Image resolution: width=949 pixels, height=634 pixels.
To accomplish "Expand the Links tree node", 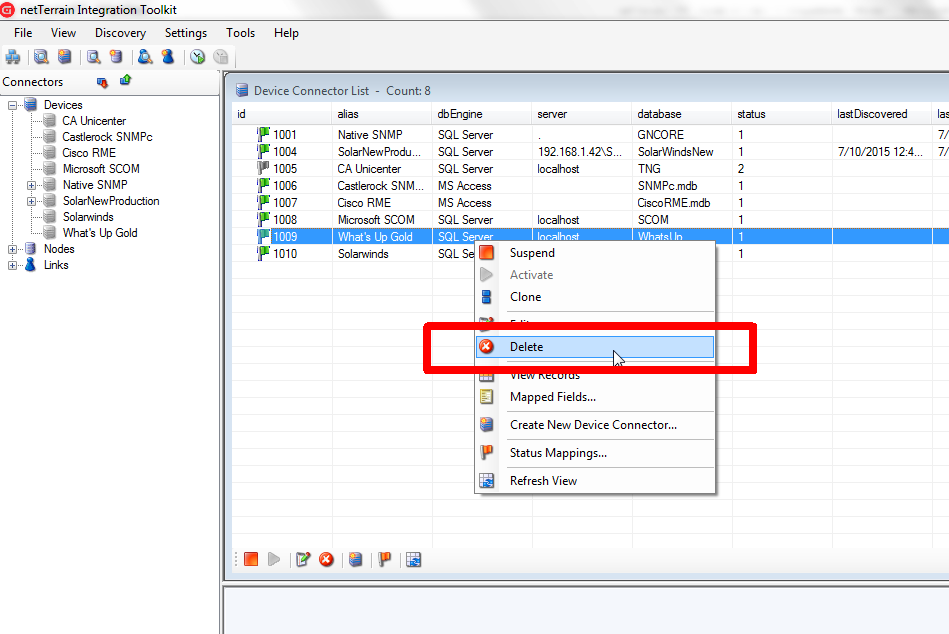I will [x=13, y=265].
